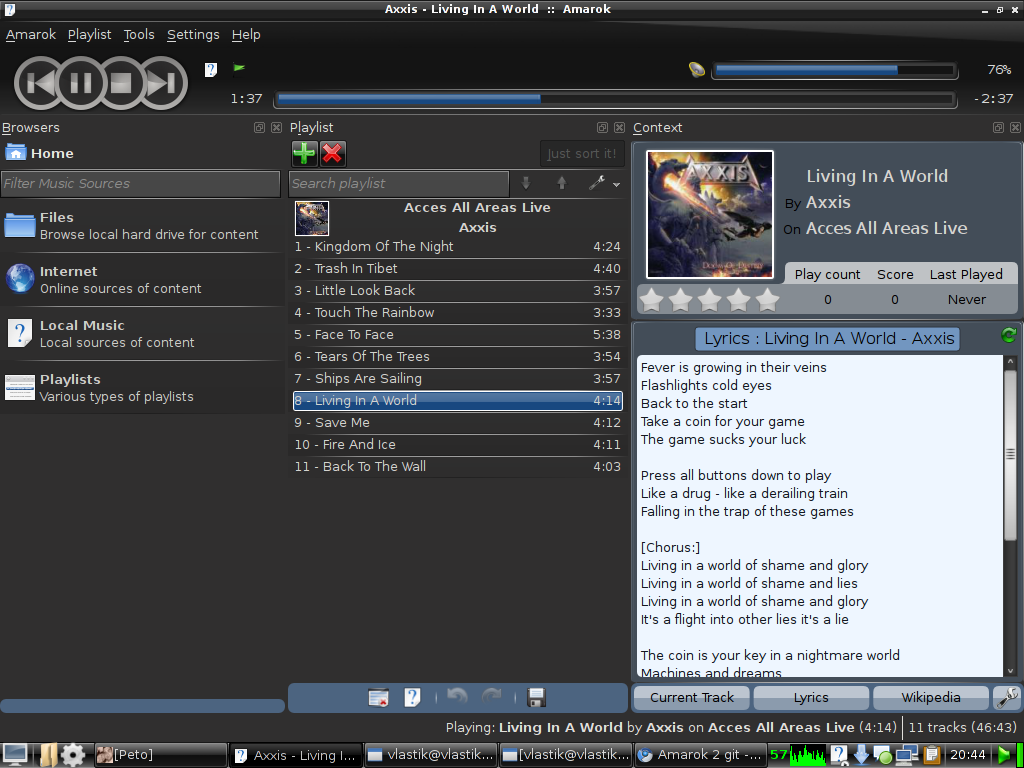Click the Filter Music Sources field

click(x=140, y=184)
